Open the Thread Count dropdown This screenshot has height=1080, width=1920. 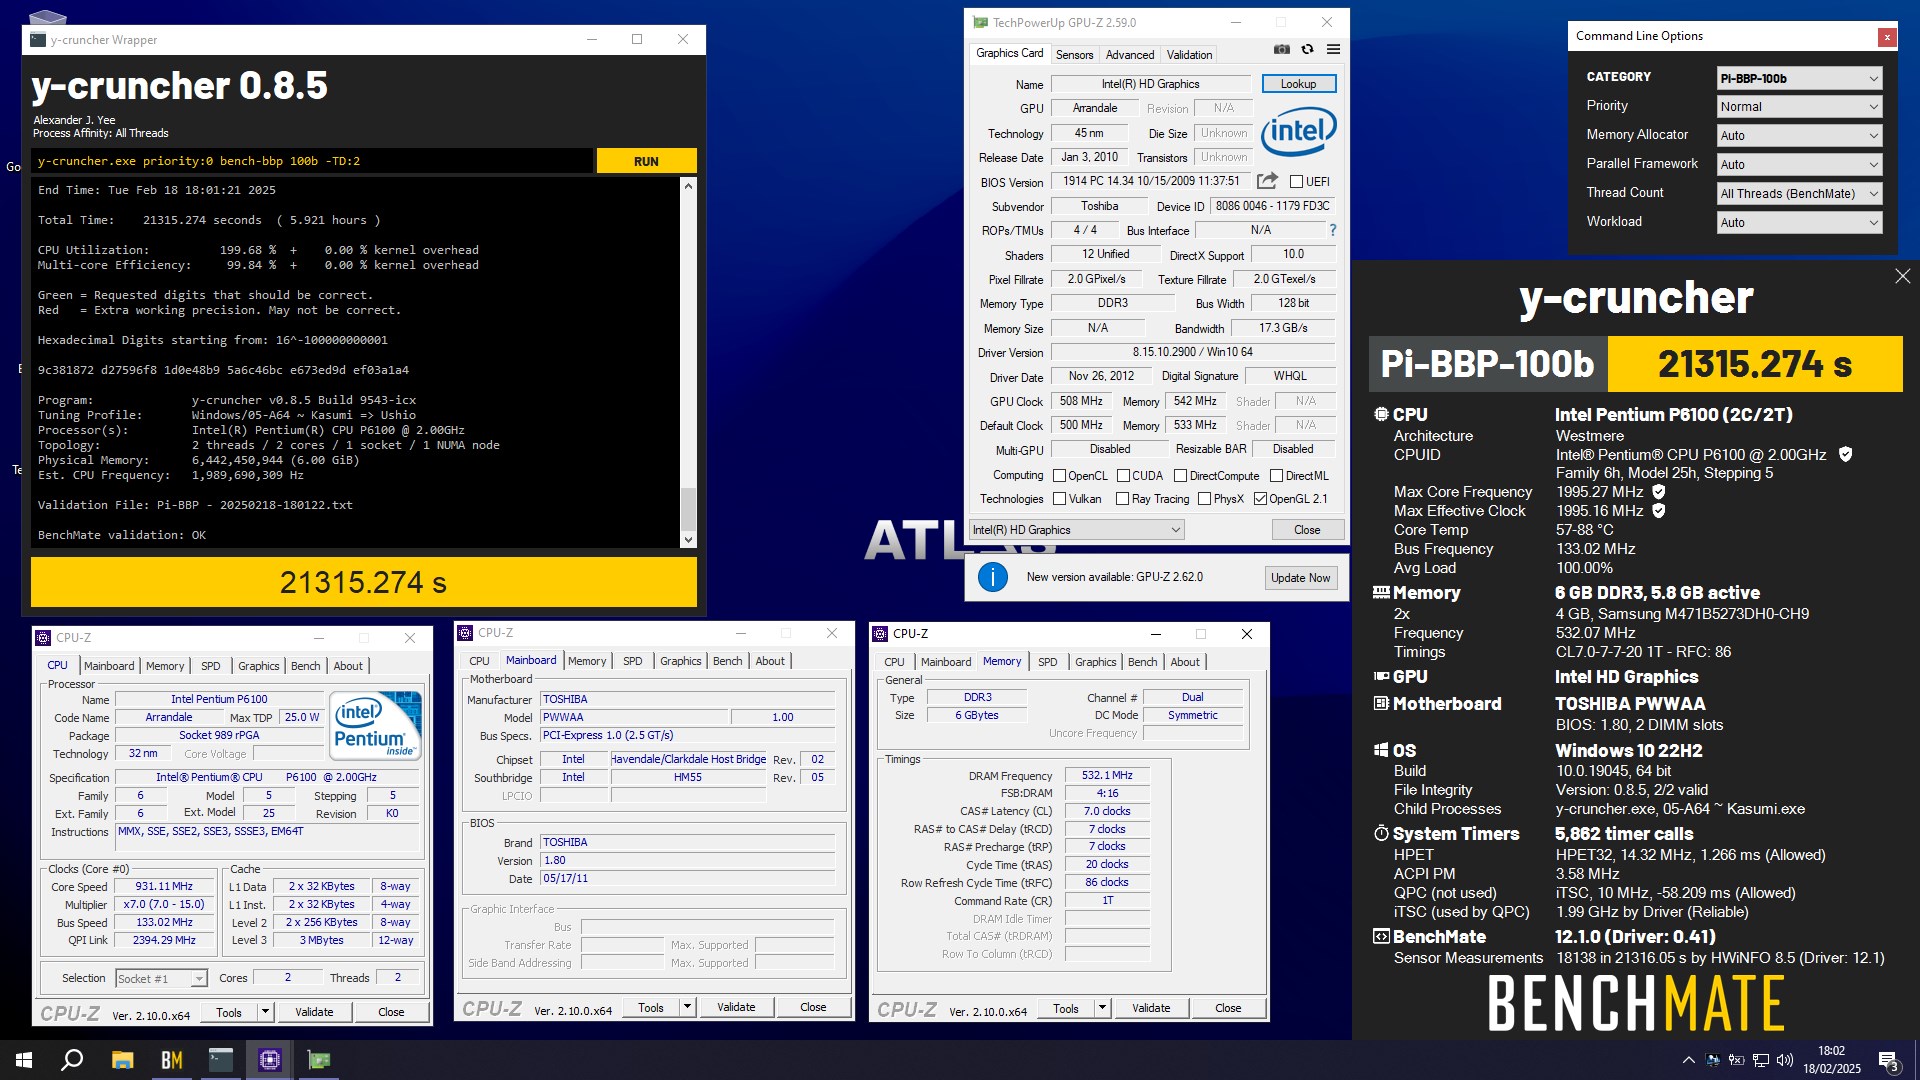[1799, 194]
